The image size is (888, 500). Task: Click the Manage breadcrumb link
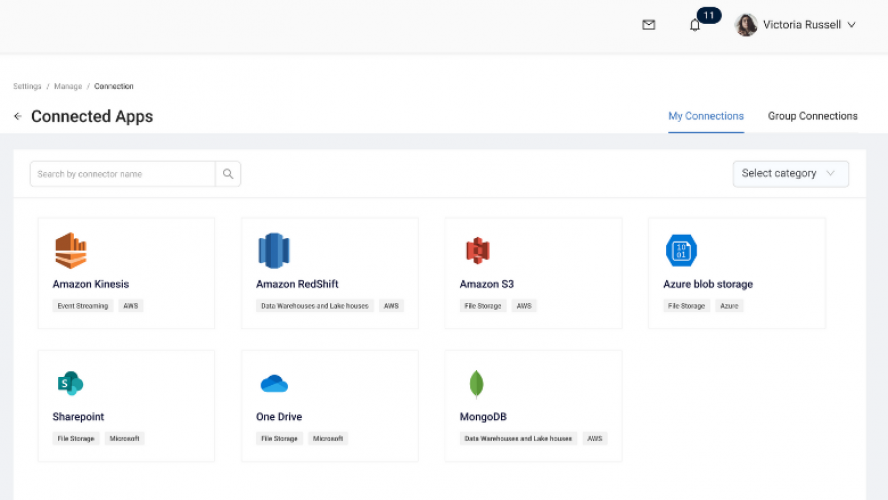click(x=68, y=87)
